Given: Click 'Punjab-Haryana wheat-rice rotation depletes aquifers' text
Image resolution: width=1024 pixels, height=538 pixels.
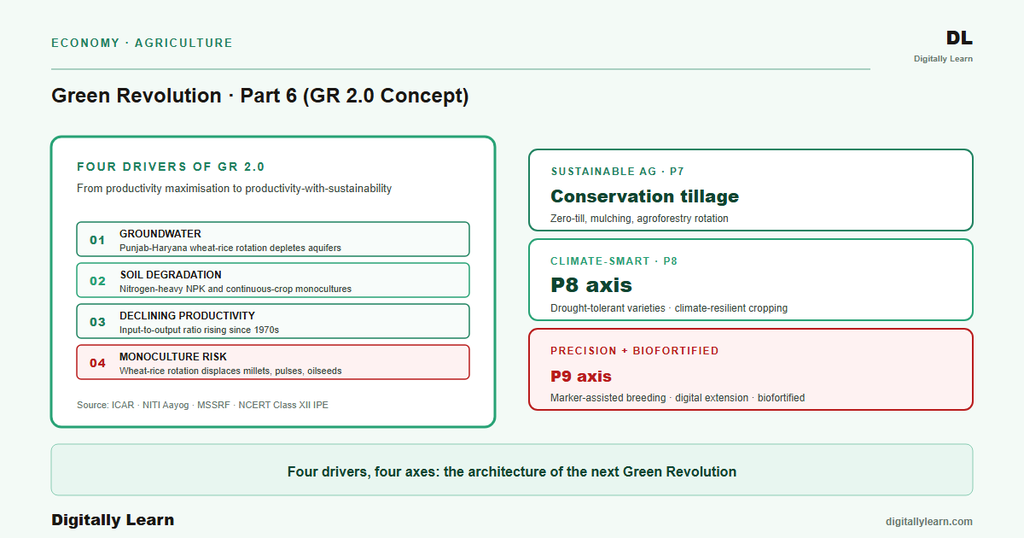Looking at the screenshot, I should (x=230, y=248).
